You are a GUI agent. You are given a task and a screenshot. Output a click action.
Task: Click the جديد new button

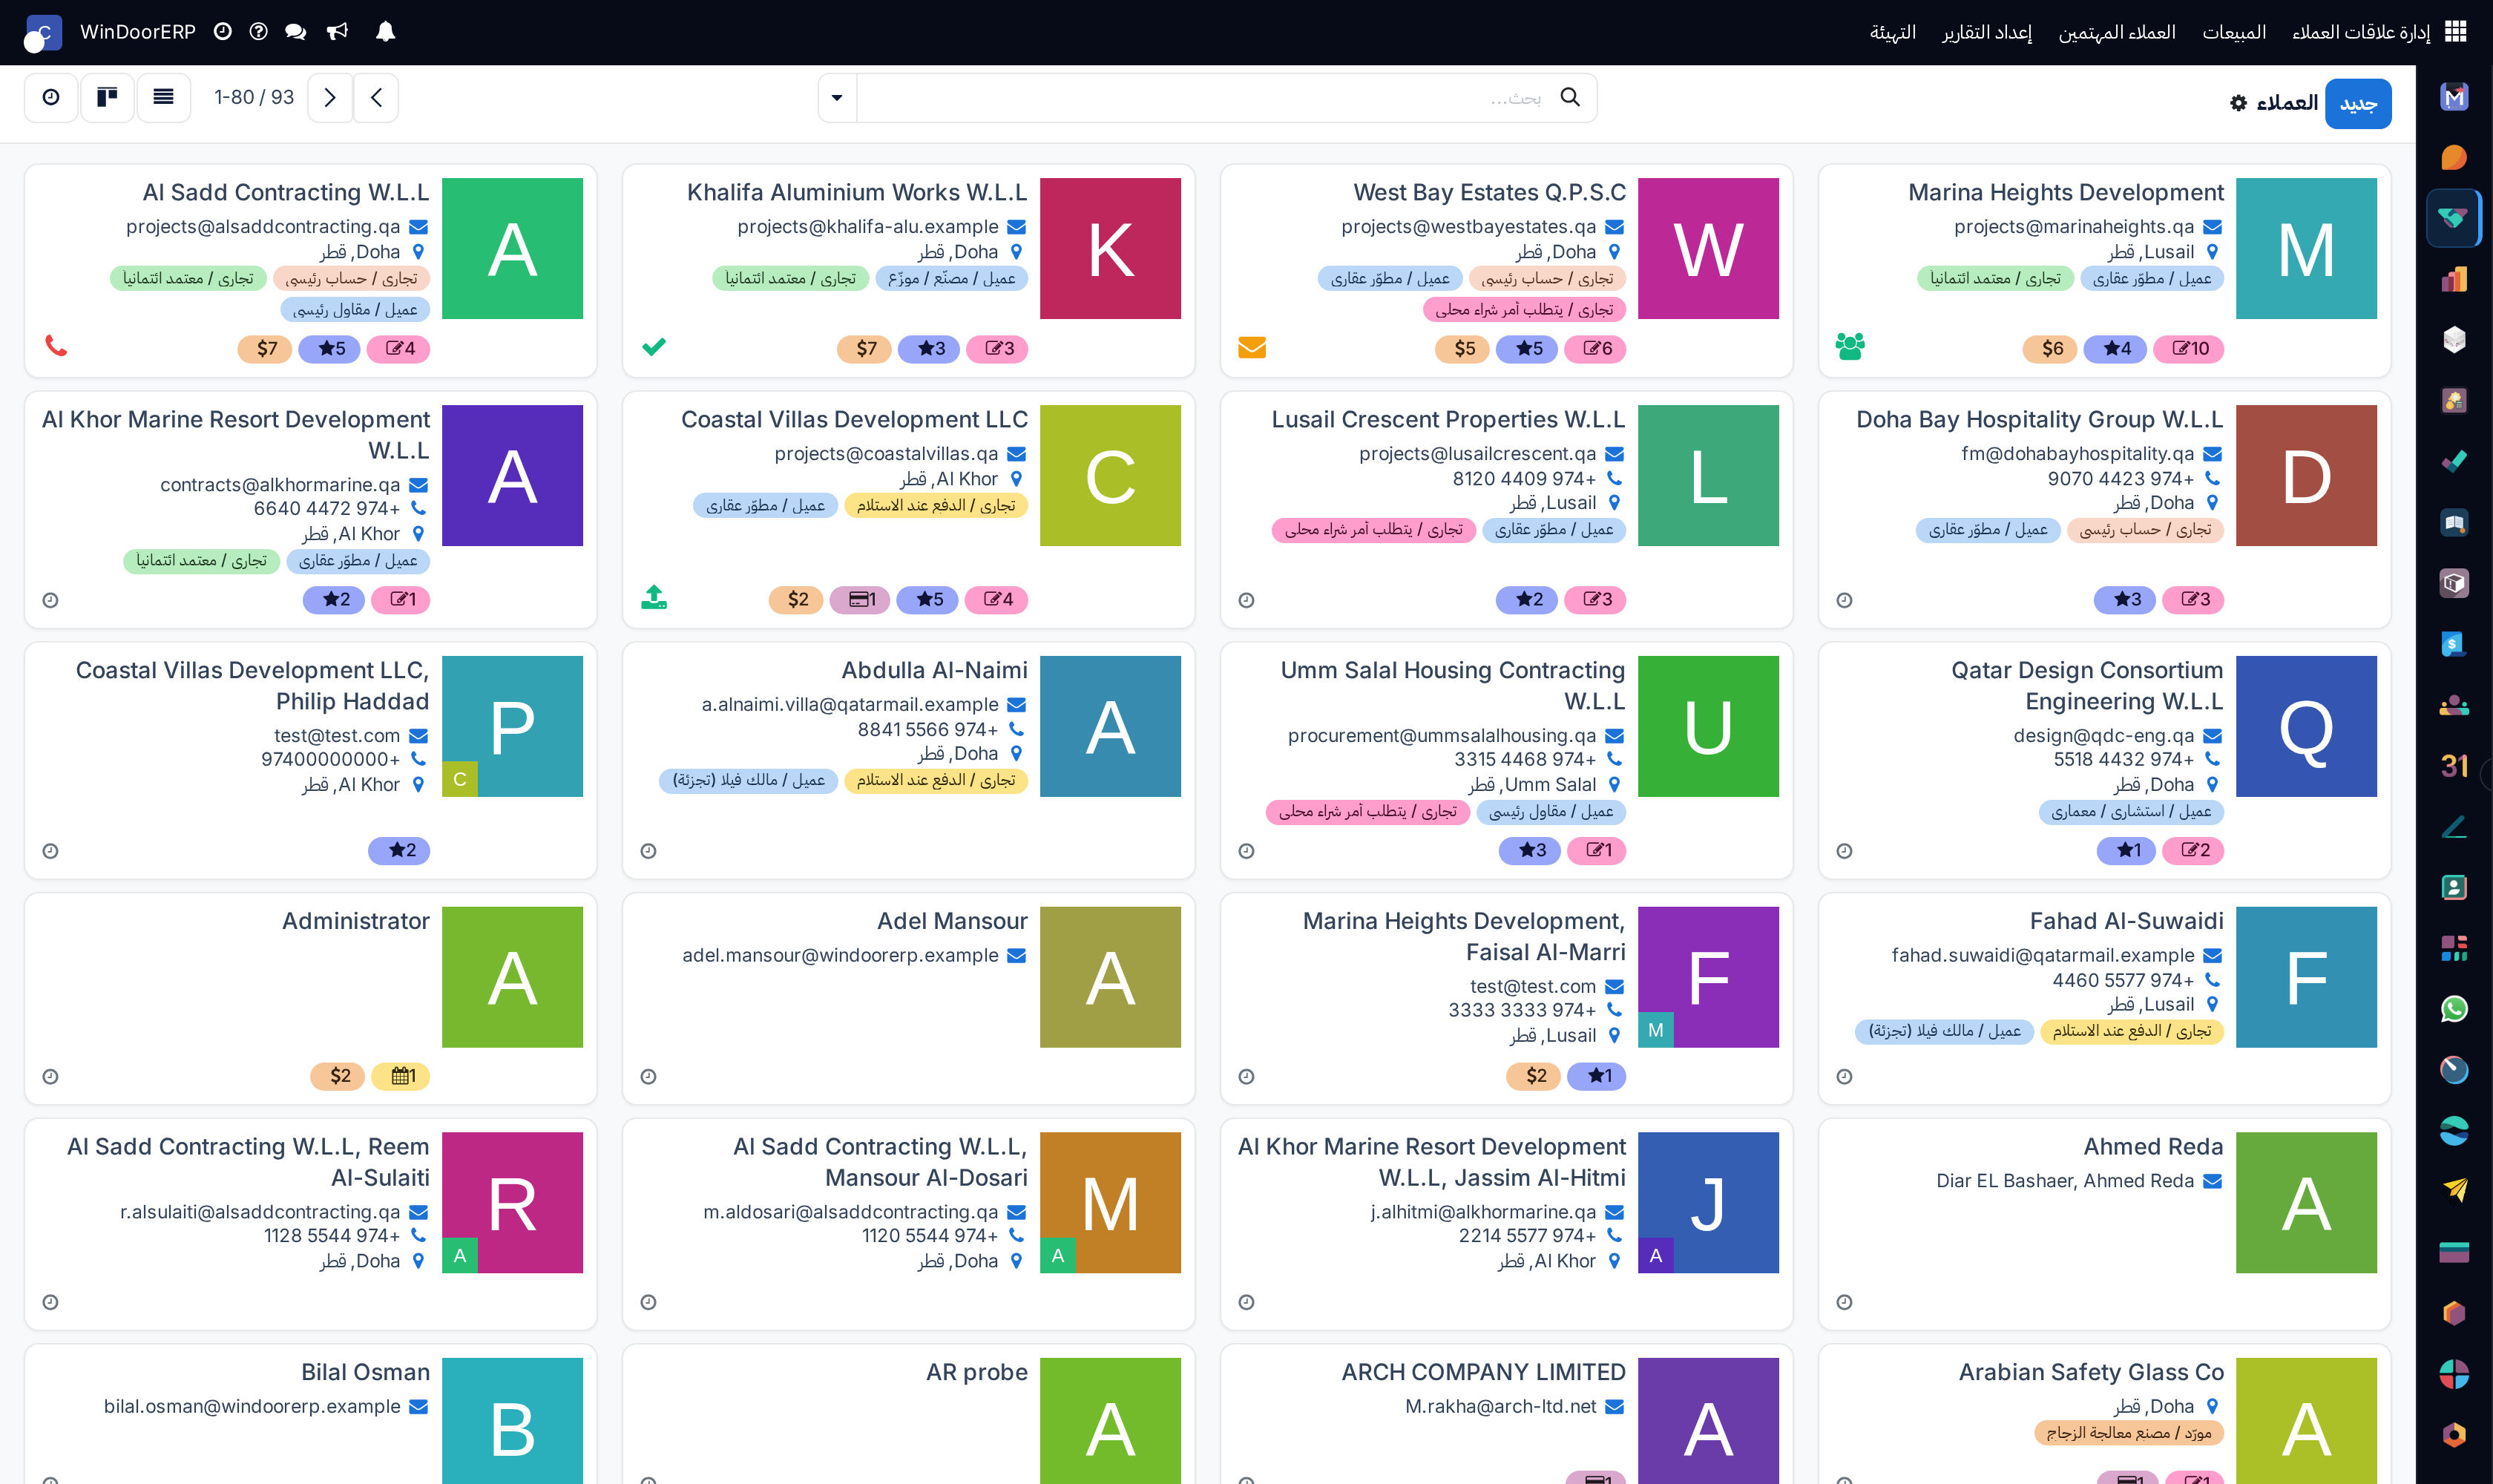click(x=2357, y=103)
